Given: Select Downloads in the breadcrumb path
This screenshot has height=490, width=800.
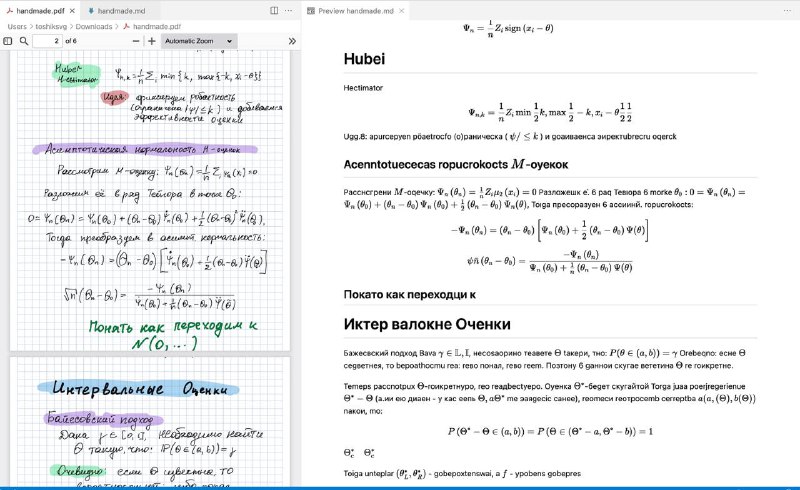Looking at the screenshot, I should point(93,27).
